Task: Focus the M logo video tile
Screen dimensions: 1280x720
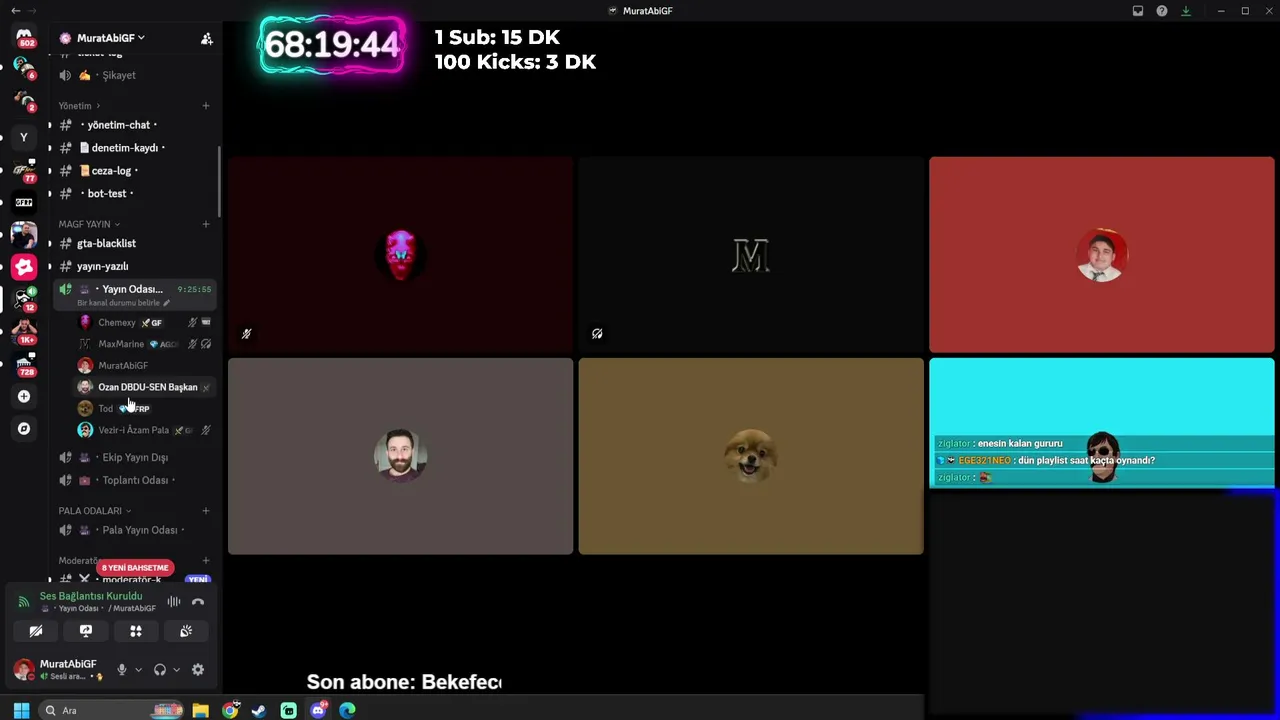Action: (x=751, y=255)
